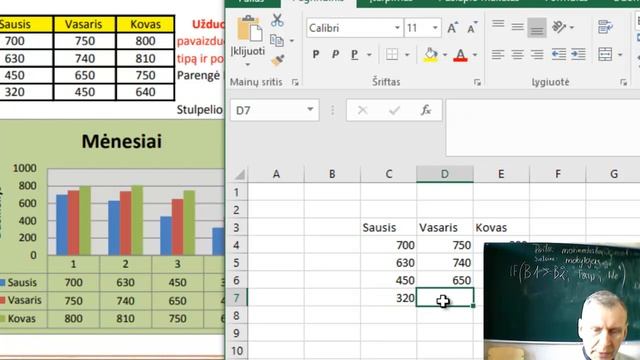Click the Merge and Center icon

tap(605, 54)
